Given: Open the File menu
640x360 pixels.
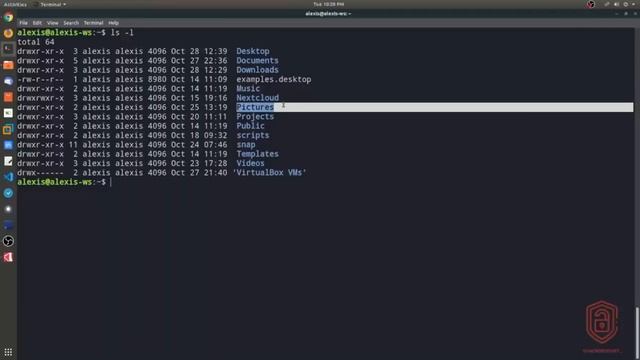Looking at the screenshot, I should 24,23.
